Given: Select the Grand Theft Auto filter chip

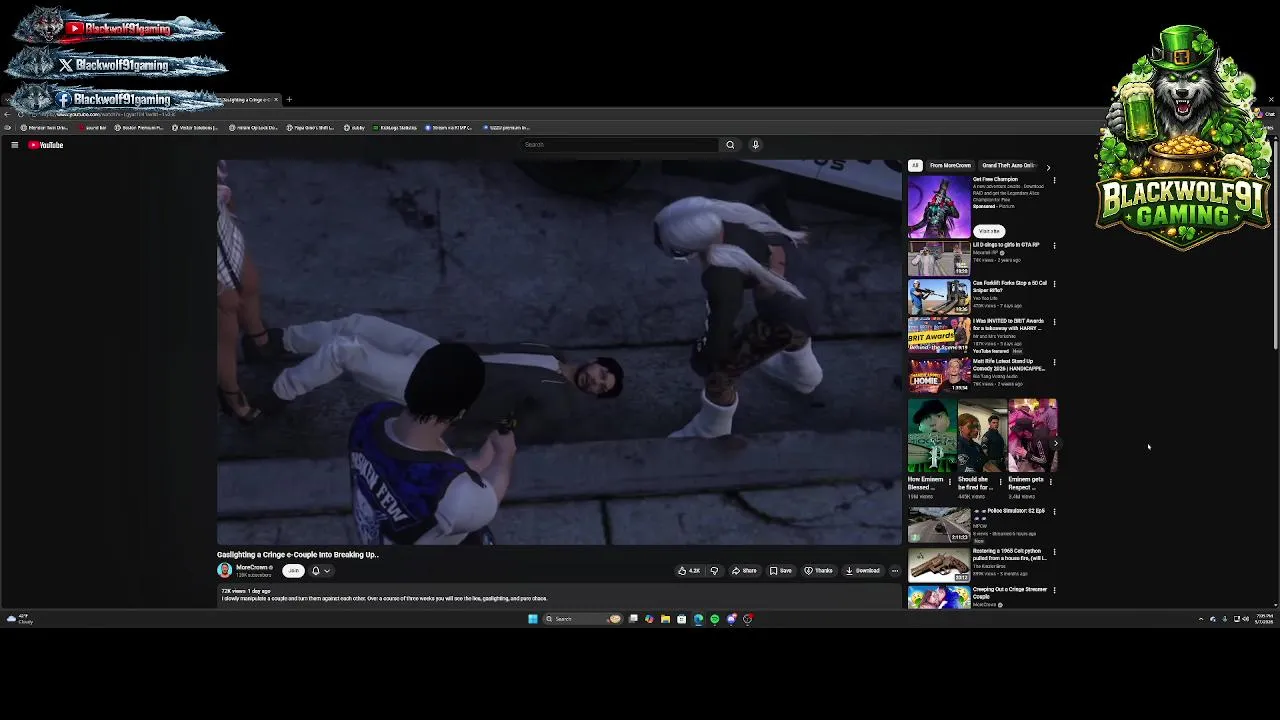Looking at the screenshot, I should point(1008,166).
